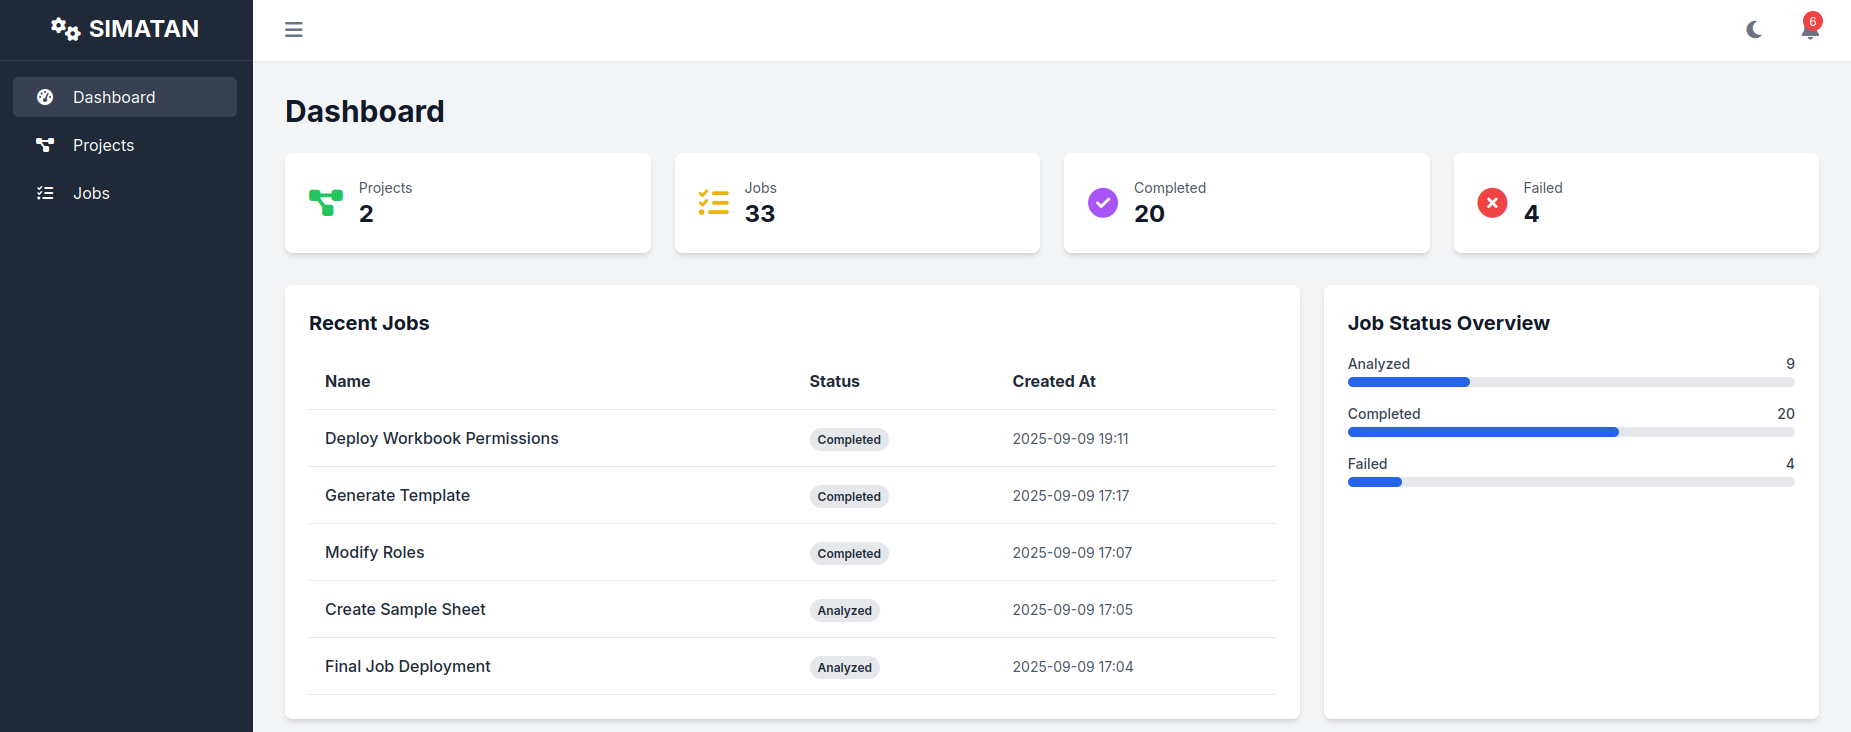Open the Modify Roles job
The height and width of the screenshot is (732, 1851).
[x=375, y=552]
